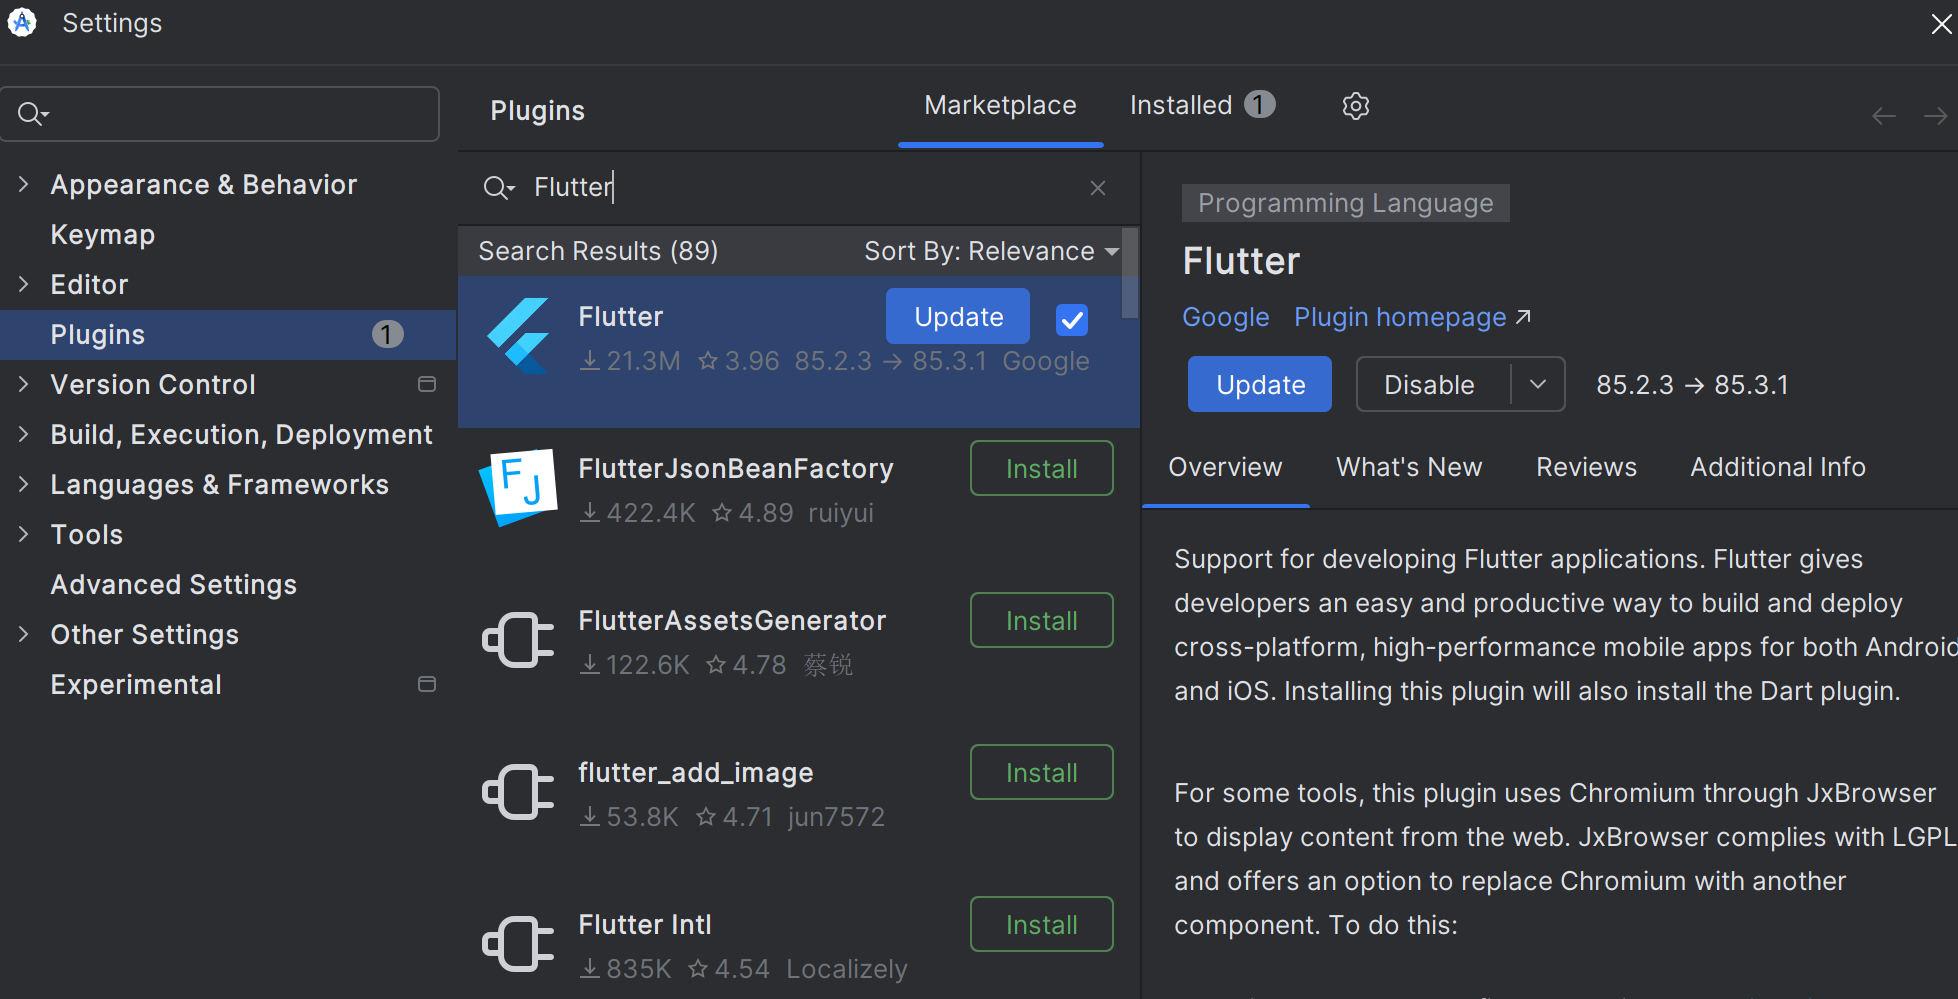Click the Installed tab count badge
1958x999 pixels.
pyautogui.click(x=1259, y=104)
